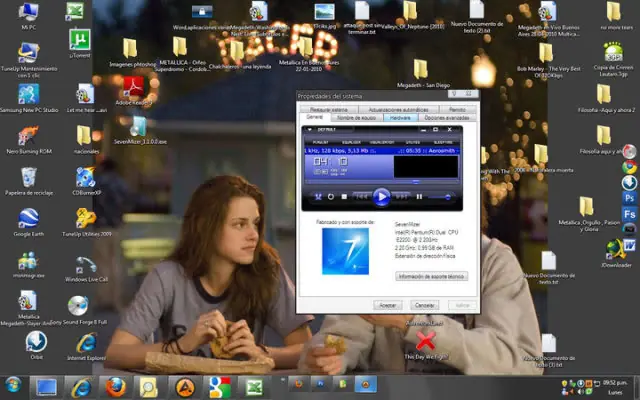This screenshot has height=400, width=640.
Task: Open Sony Sound Forge 8 Full shortcut
Action: 78,306
